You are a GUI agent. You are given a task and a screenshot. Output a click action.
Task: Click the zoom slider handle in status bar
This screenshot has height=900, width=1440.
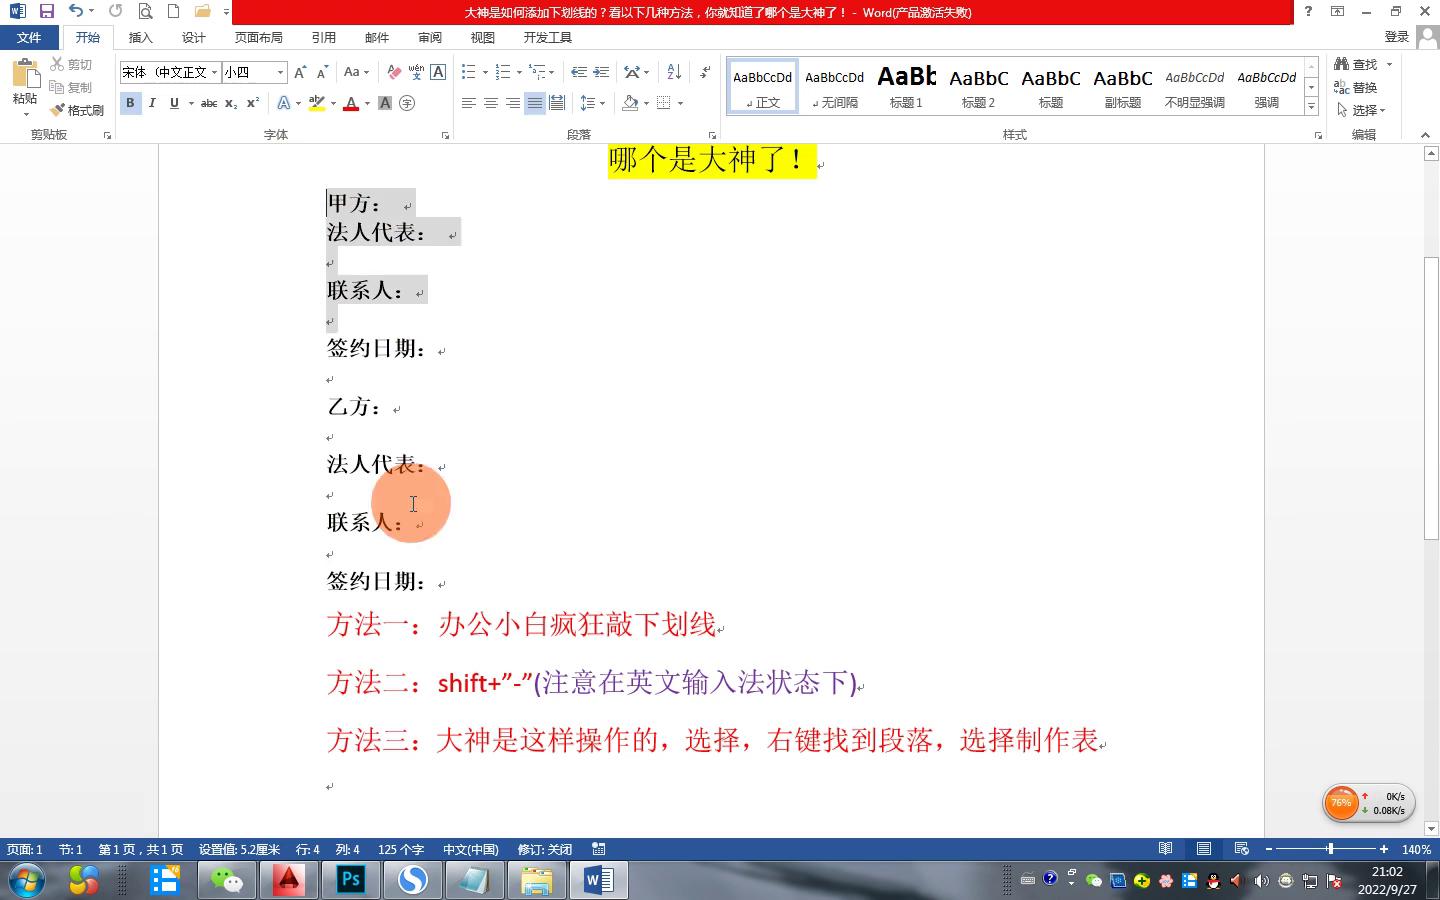tap(1330, 849)
